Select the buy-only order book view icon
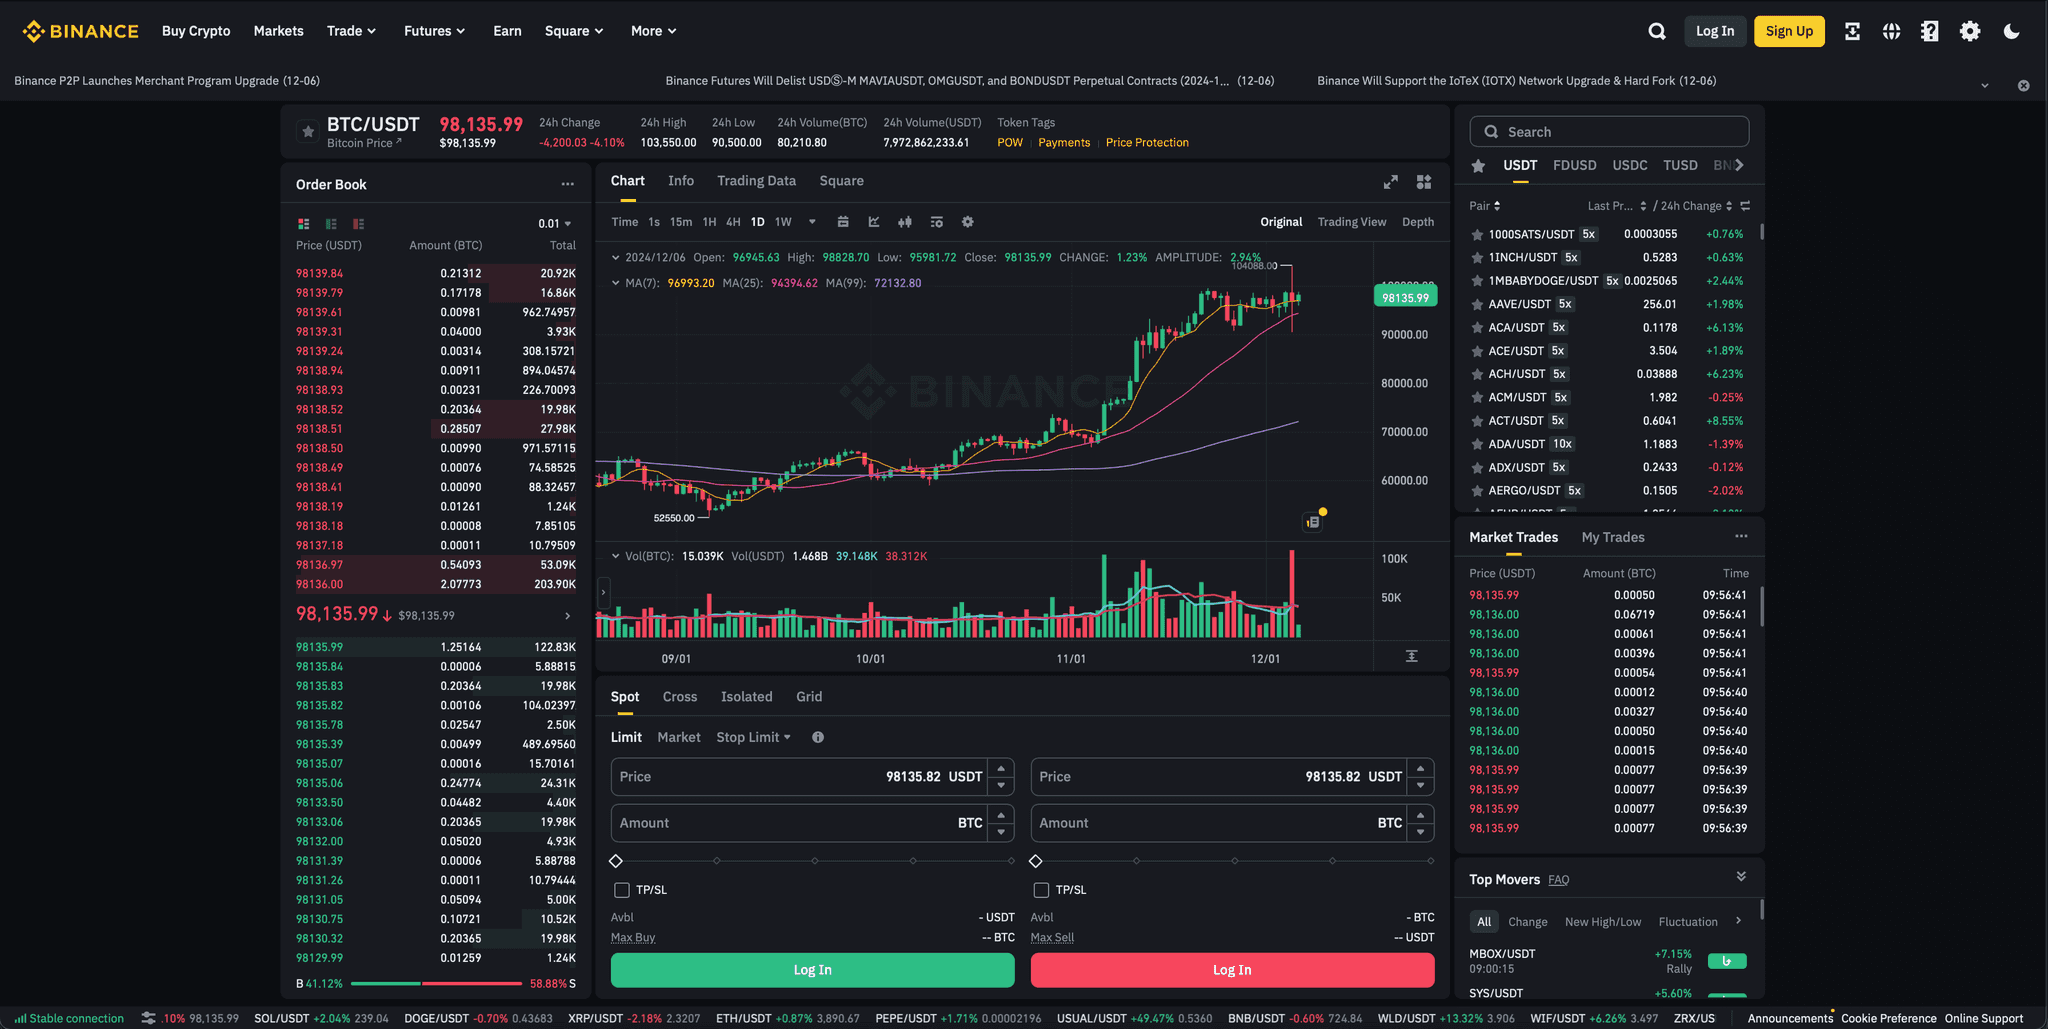Screen dimensions: 2048x1029 click(x=331, y=223)
